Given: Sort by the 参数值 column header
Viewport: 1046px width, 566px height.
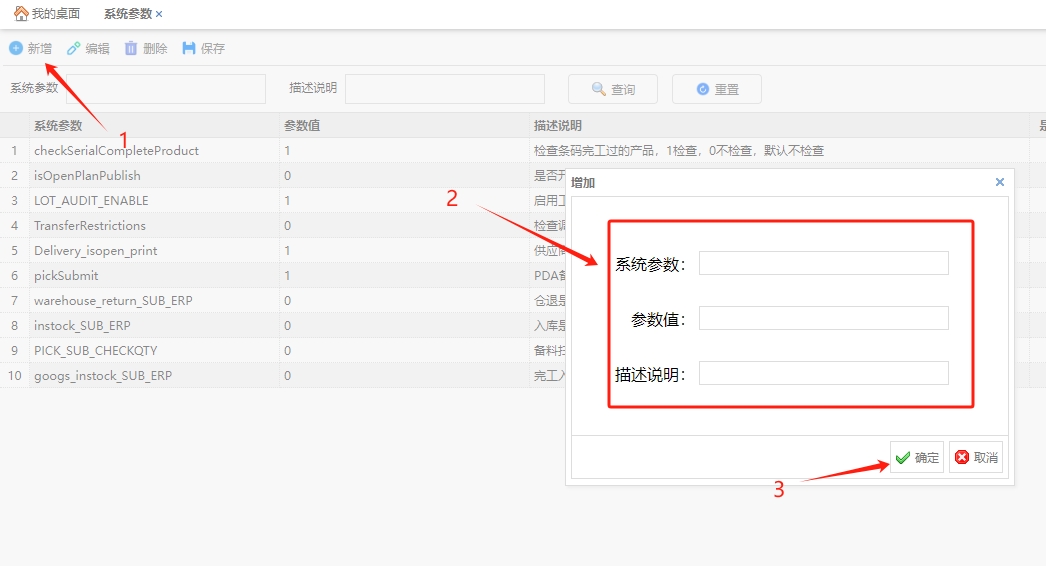Looking at the screenshot, I should [x=302, y=126].
